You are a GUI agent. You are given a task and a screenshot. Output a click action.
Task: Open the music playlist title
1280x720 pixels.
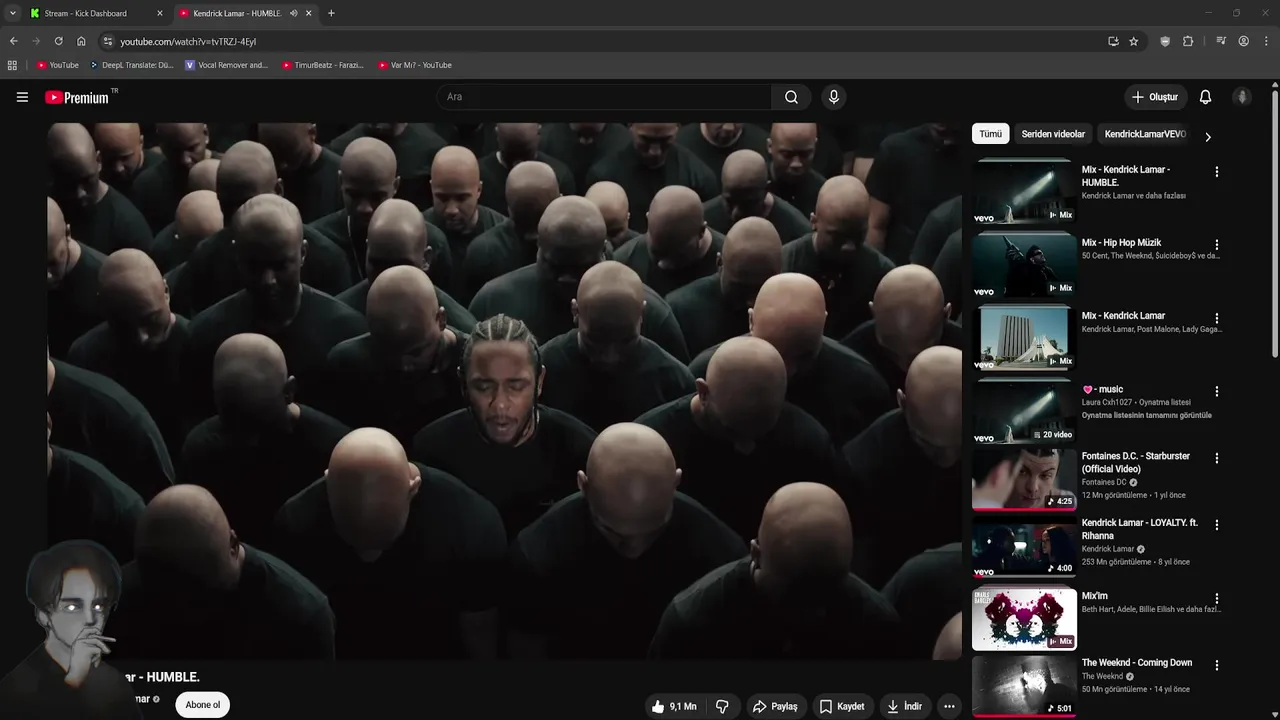coord(1103,389)
